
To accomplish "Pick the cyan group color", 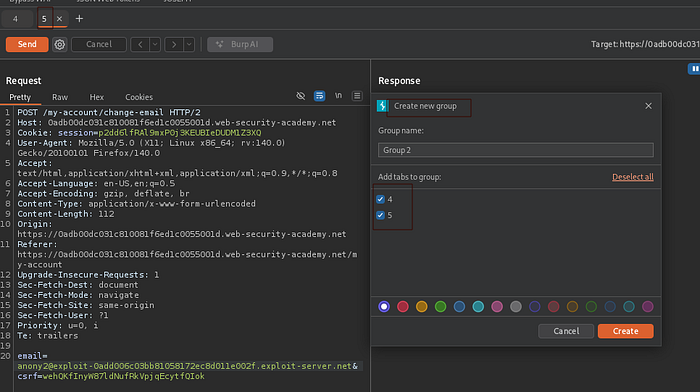I will pos(478,306).
